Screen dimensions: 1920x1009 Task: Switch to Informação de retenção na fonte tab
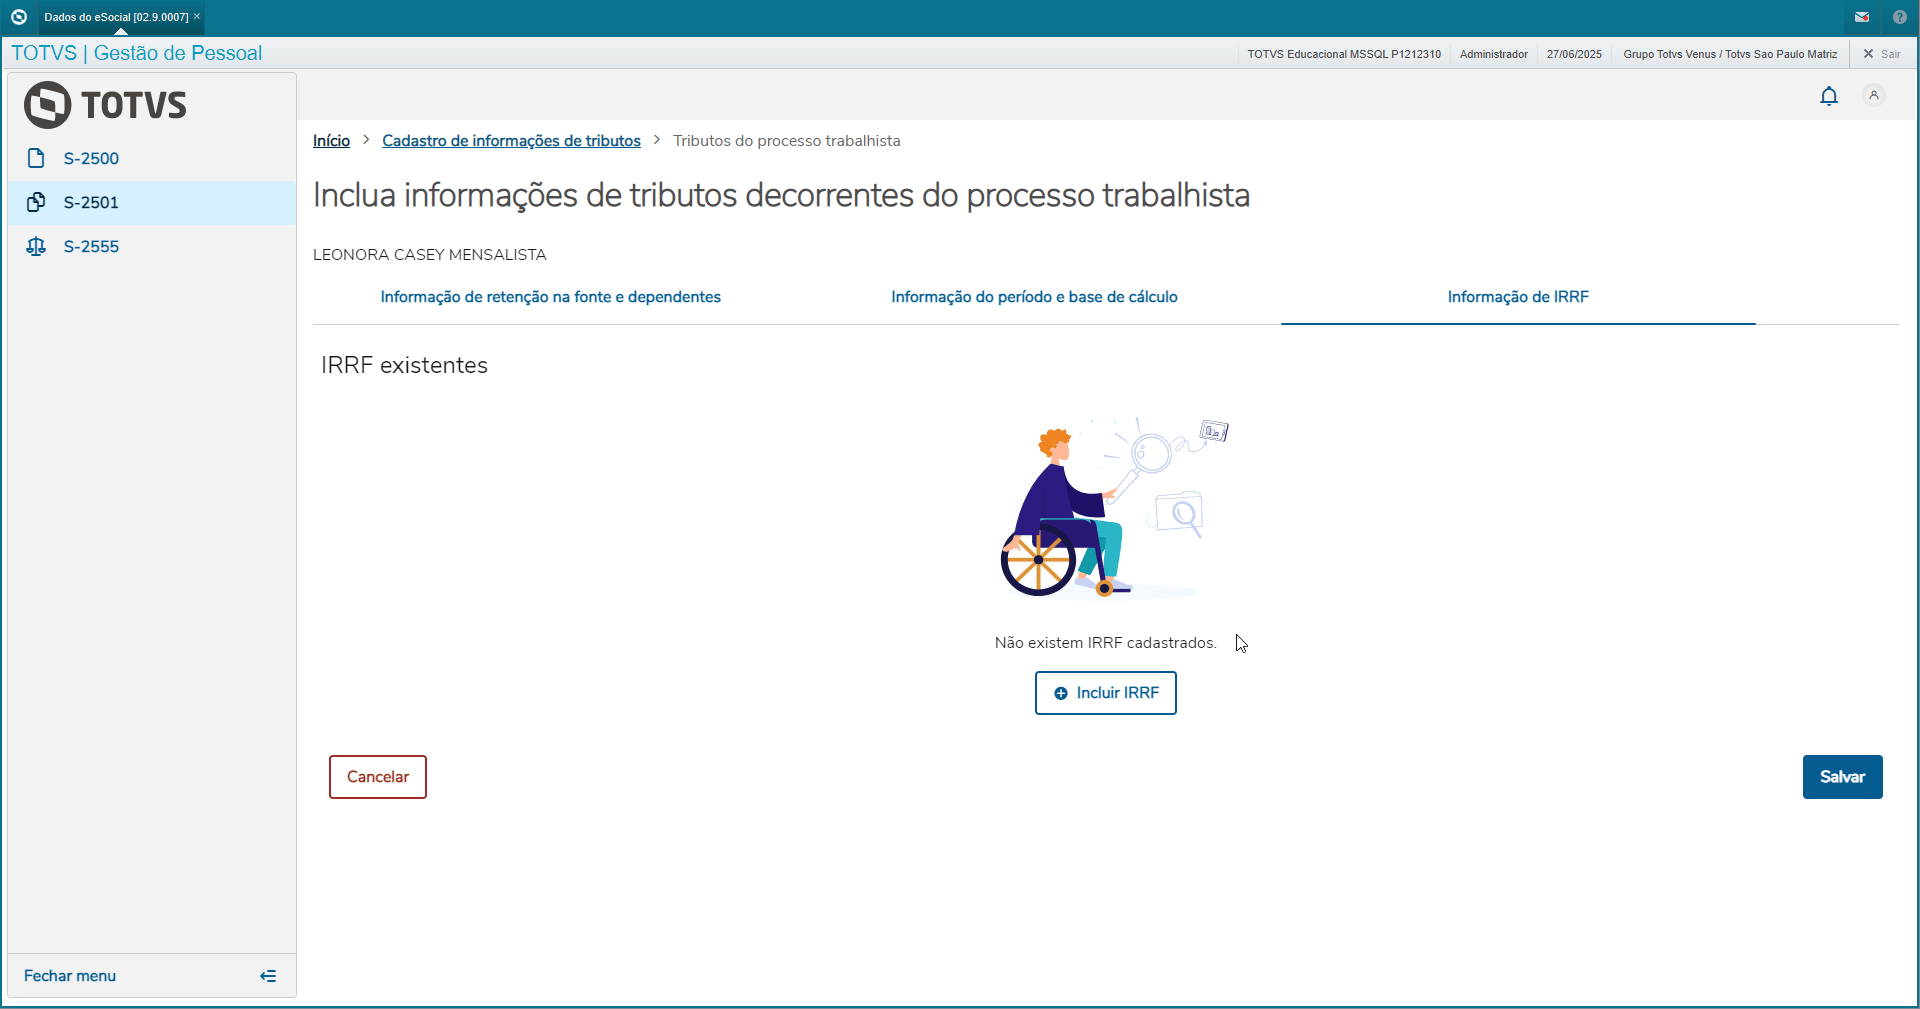551,297
